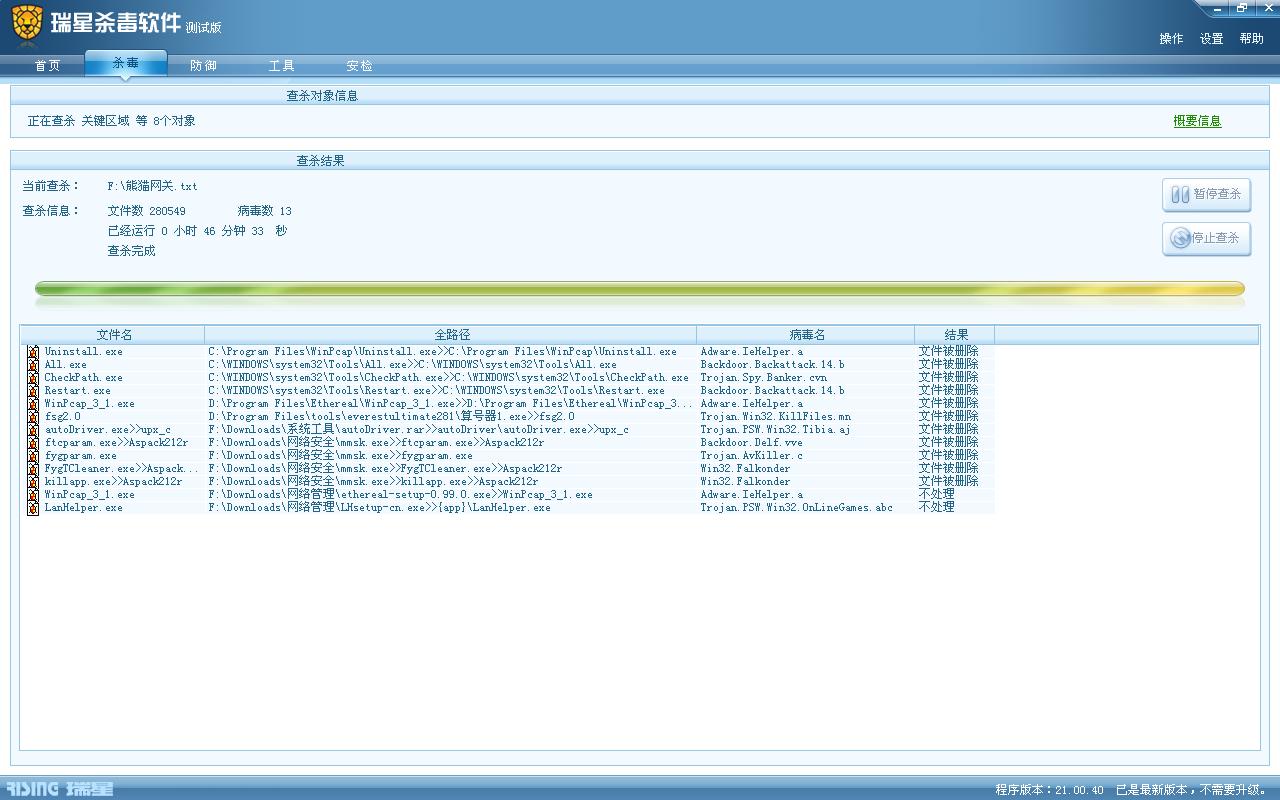Click the scan progress bar
The width and height of the screenshot is (1280, 800).
pyautogui.click(x=640, y=289)
